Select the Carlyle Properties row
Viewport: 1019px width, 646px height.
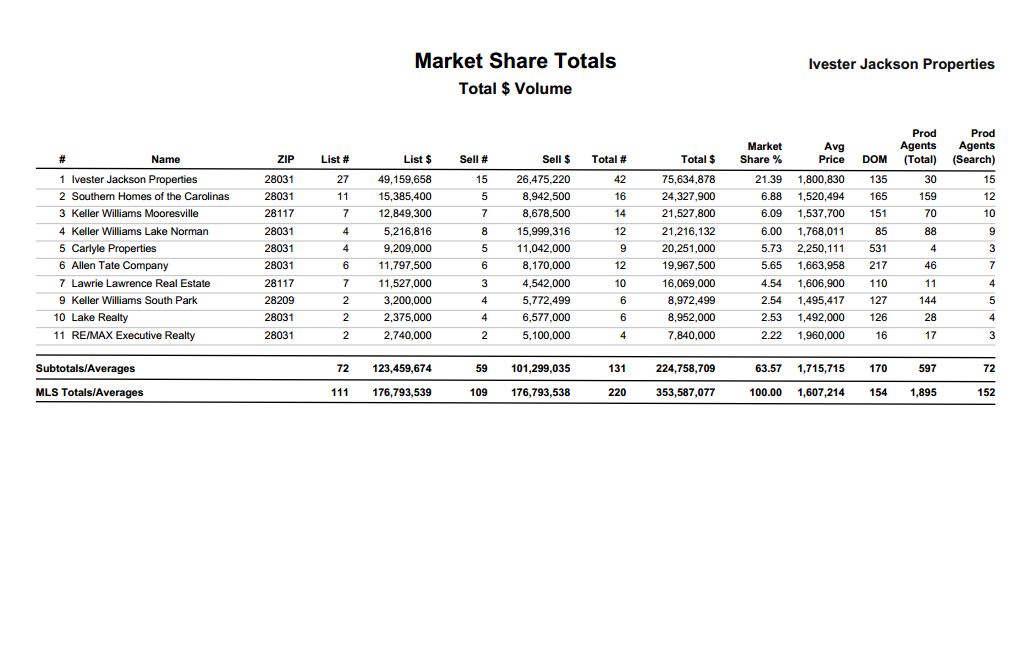click(x=515, y=248)
